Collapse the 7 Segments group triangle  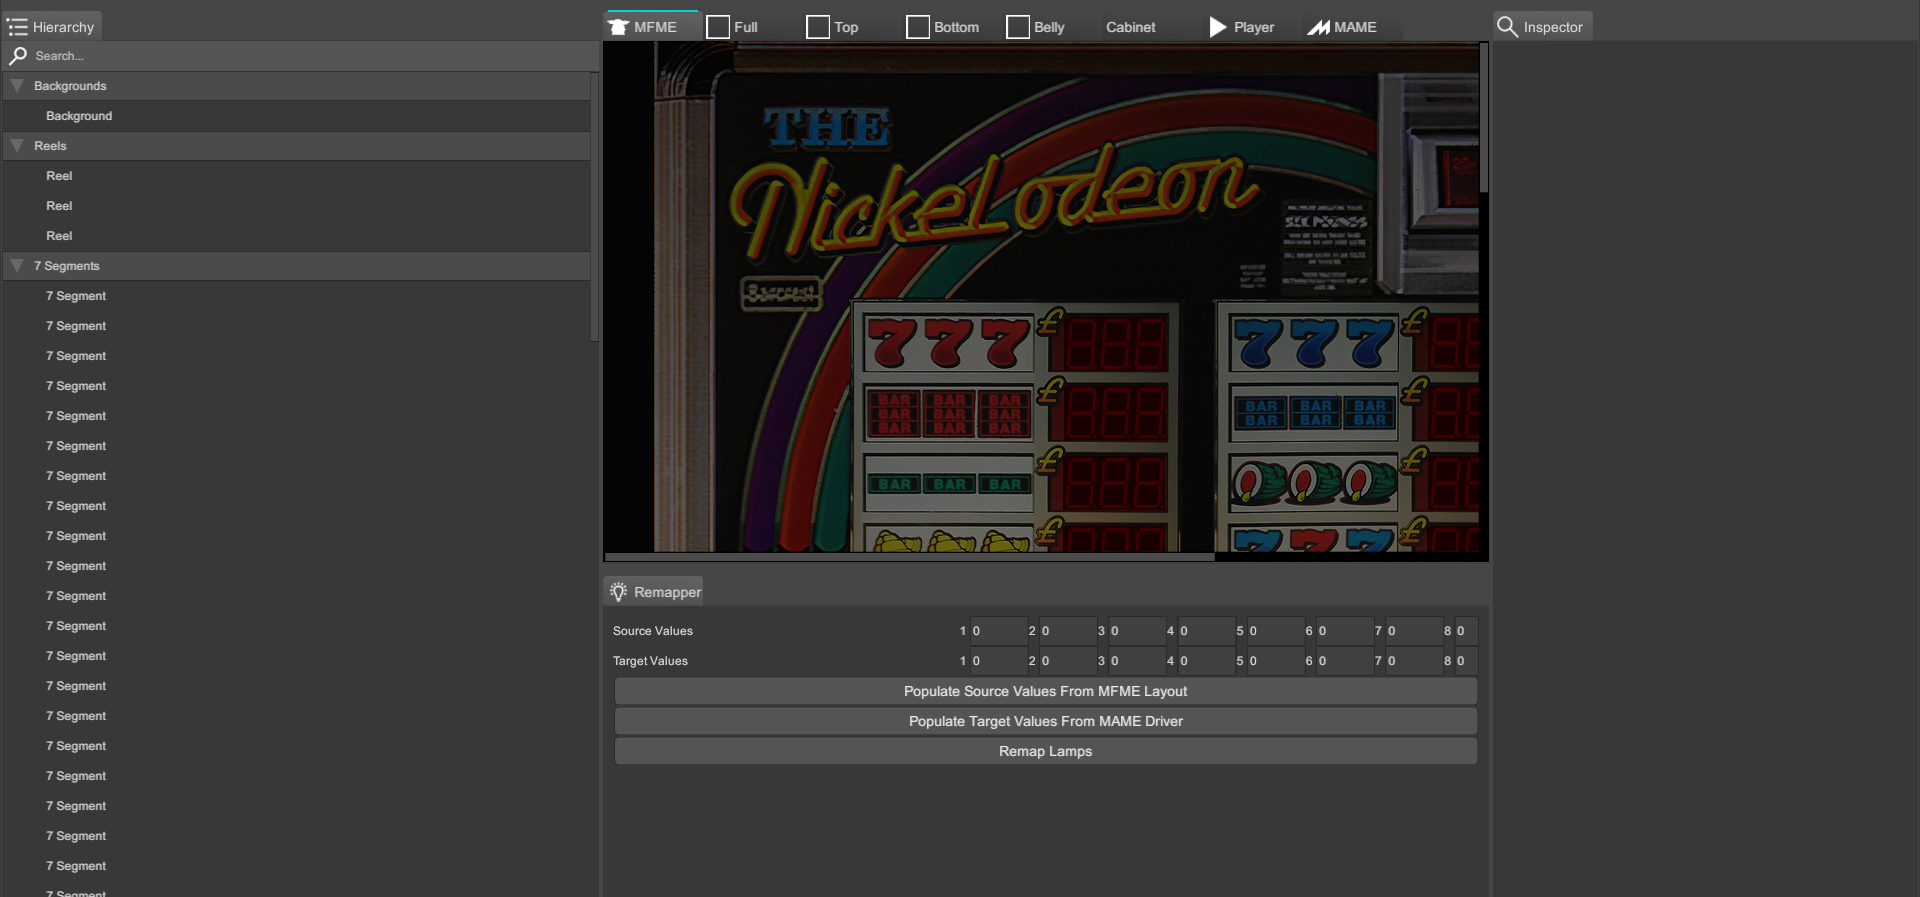pyautogui.click(x=17, y=266)
